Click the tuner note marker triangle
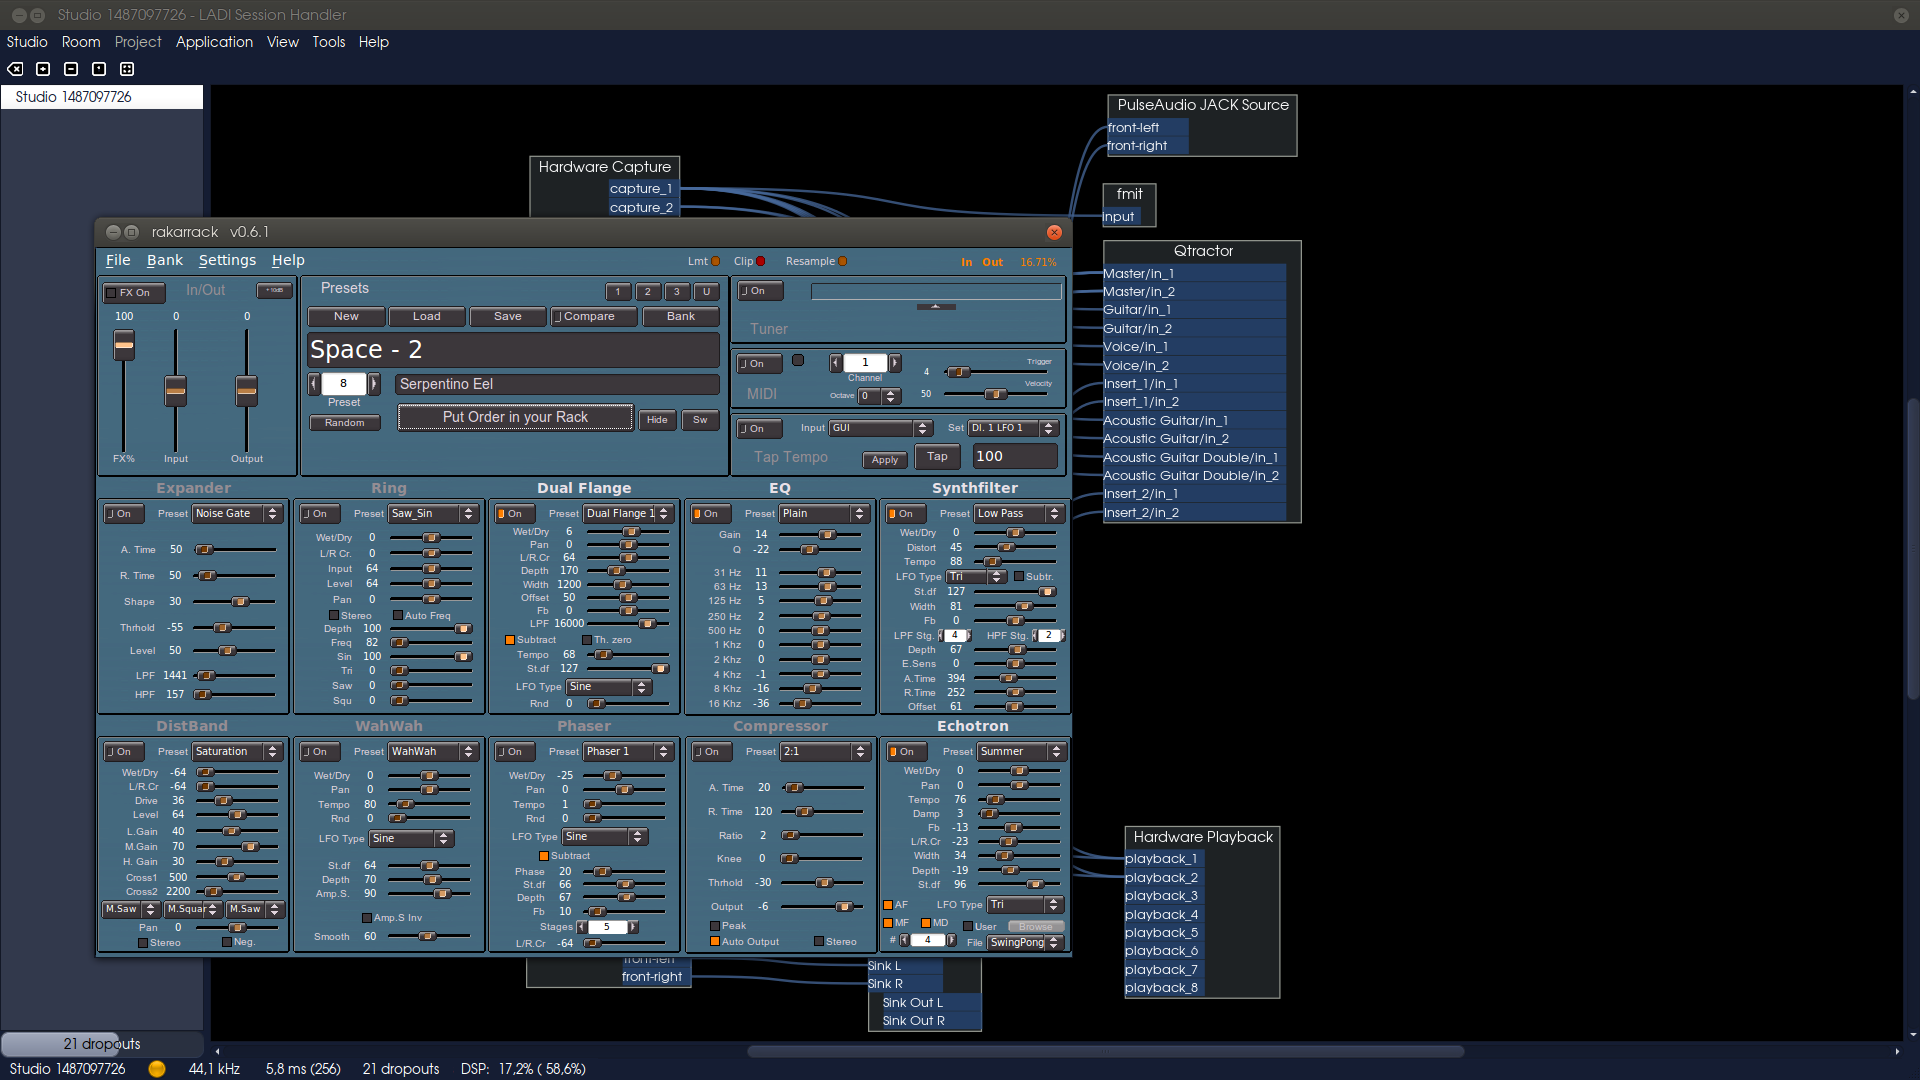This screenshot has width=1920, height=1080. 935,306
